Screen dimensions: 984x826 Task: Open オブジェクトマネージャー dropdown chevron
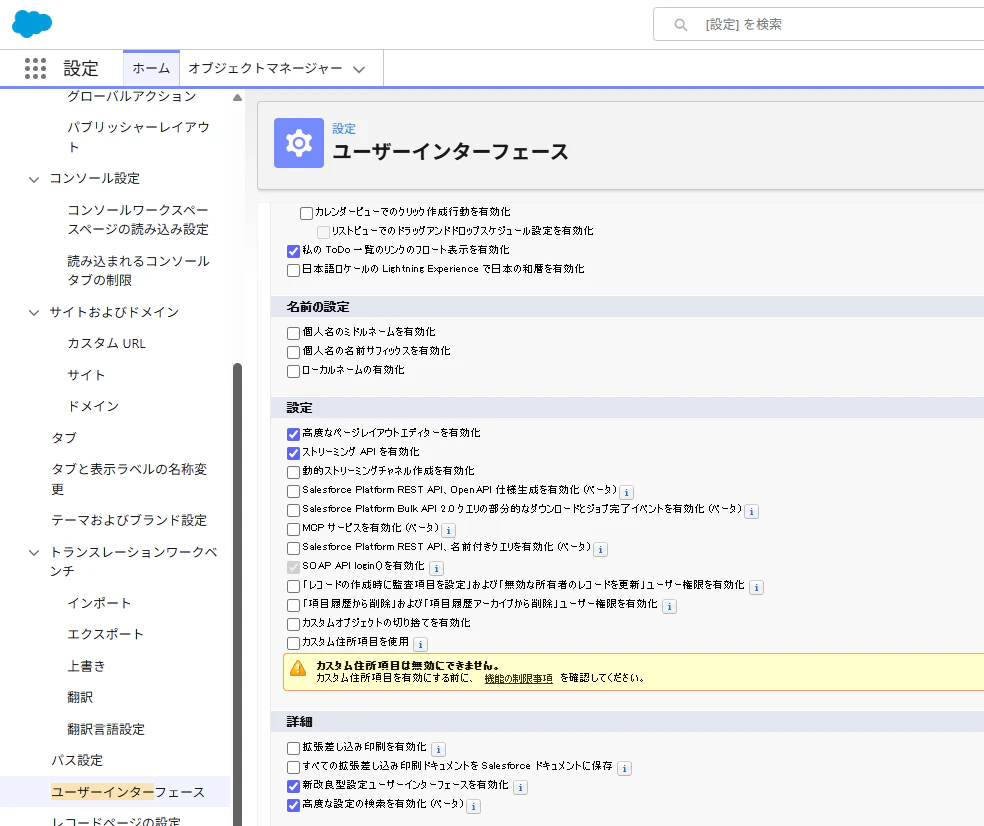coord(359,69)
